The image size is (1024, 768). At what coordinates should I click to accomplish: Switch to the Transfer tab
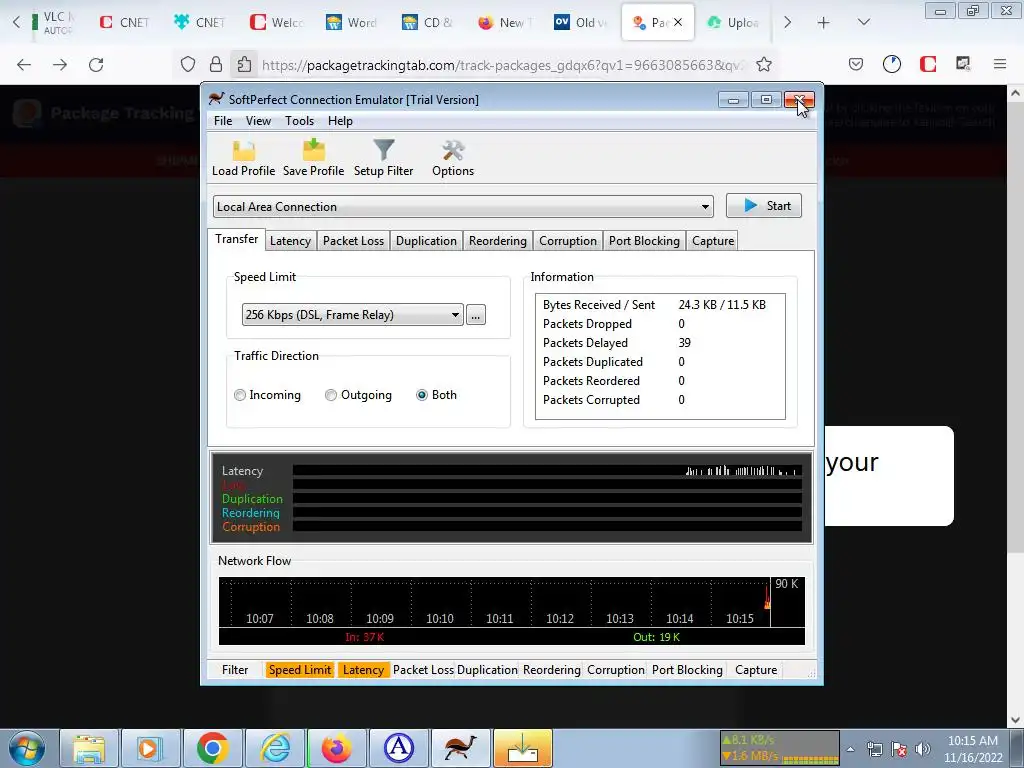pyautogui.click(x=236, y=239)
